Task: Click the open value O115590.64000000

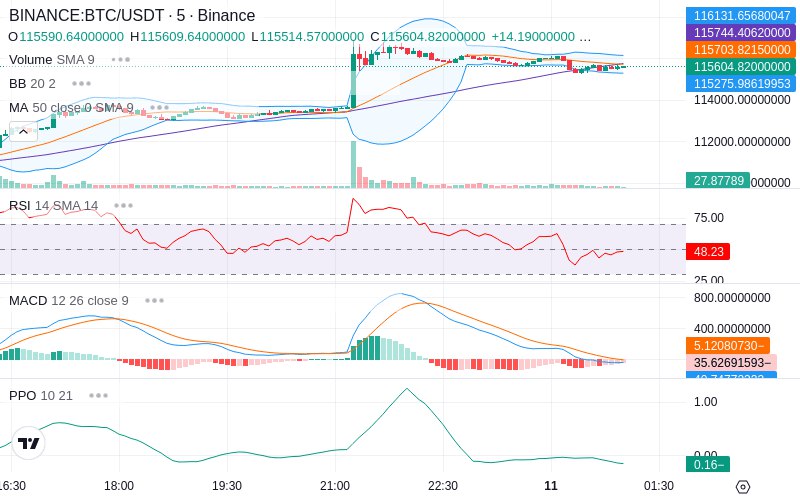Action: [x=66, y=37]
